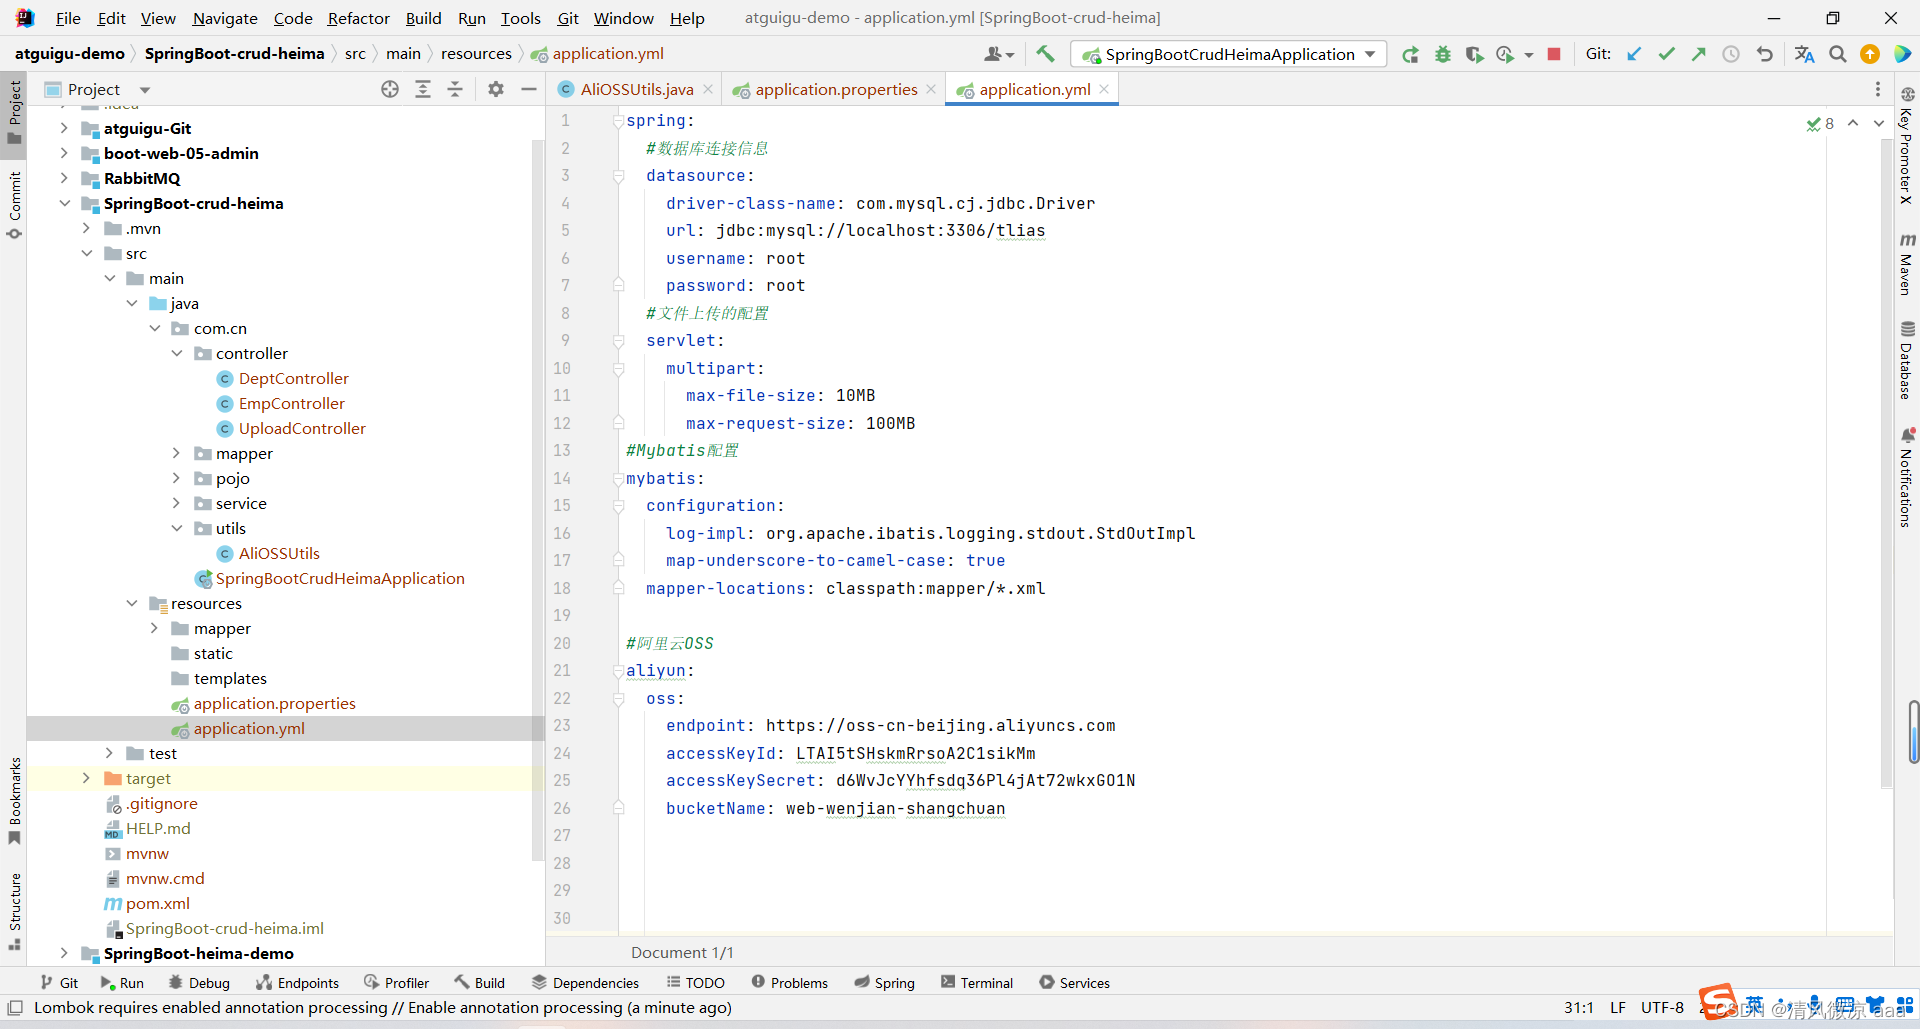Open the run configuration dropdown
Screen dimensions: 1920x1029
(1229, 54)
